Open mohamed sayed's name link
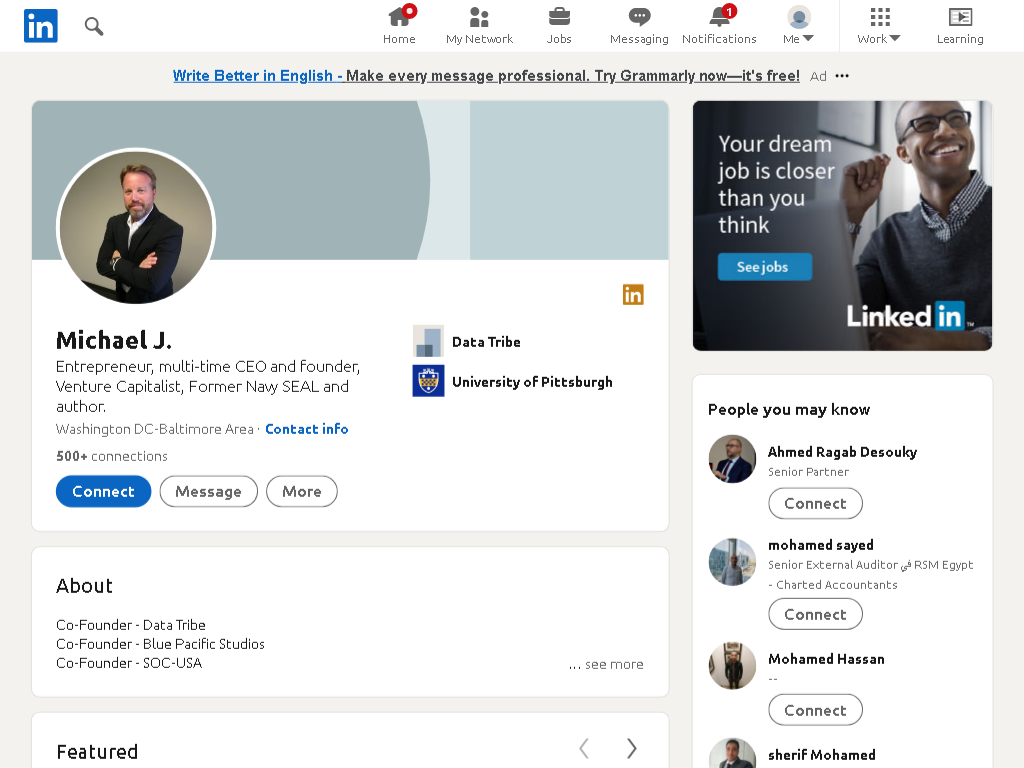 [x=821, y=545]
